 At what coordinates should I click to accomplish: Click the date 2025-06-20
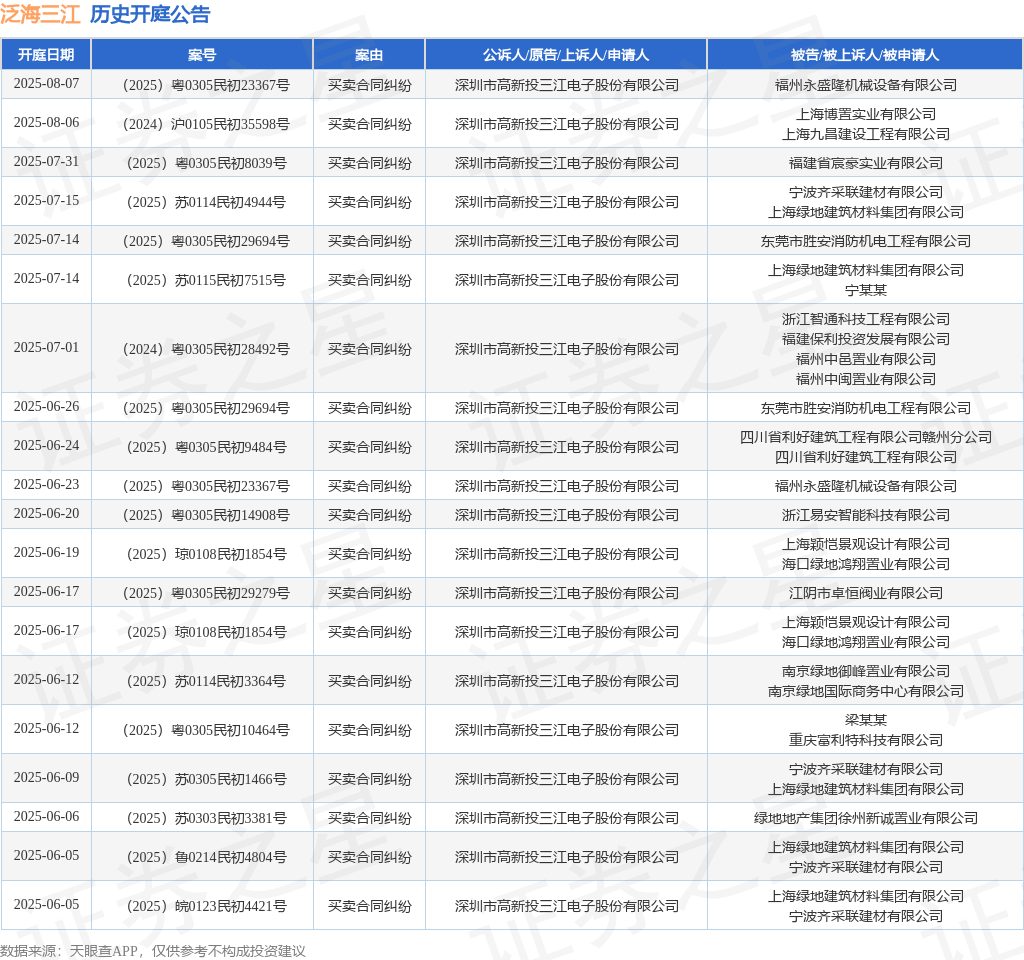(46, 513)
